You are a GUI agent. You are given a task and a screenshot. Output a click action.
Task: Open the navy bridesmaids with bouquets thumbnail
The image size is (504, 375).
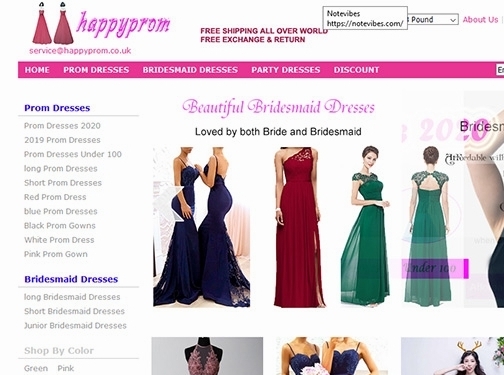coord(332,356)
